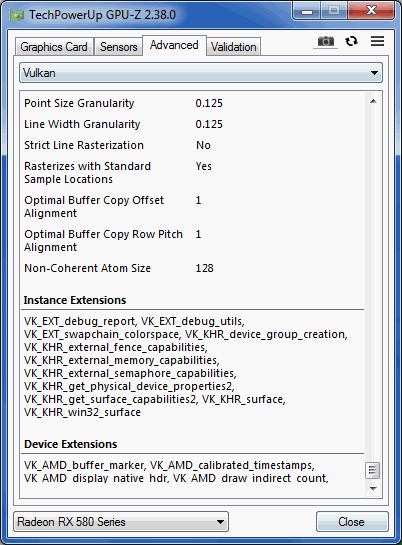Open the hamburger menu icon
The image size is (402, 545).
[377, 41]
